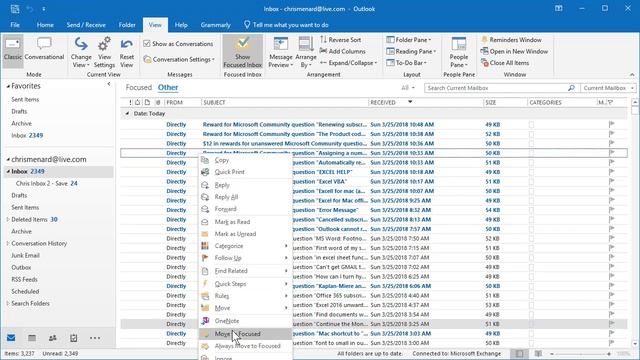This screenshot has width=640, height=360.
Task: Toggle Show Focused Inbox button
Action: [242, 52]
